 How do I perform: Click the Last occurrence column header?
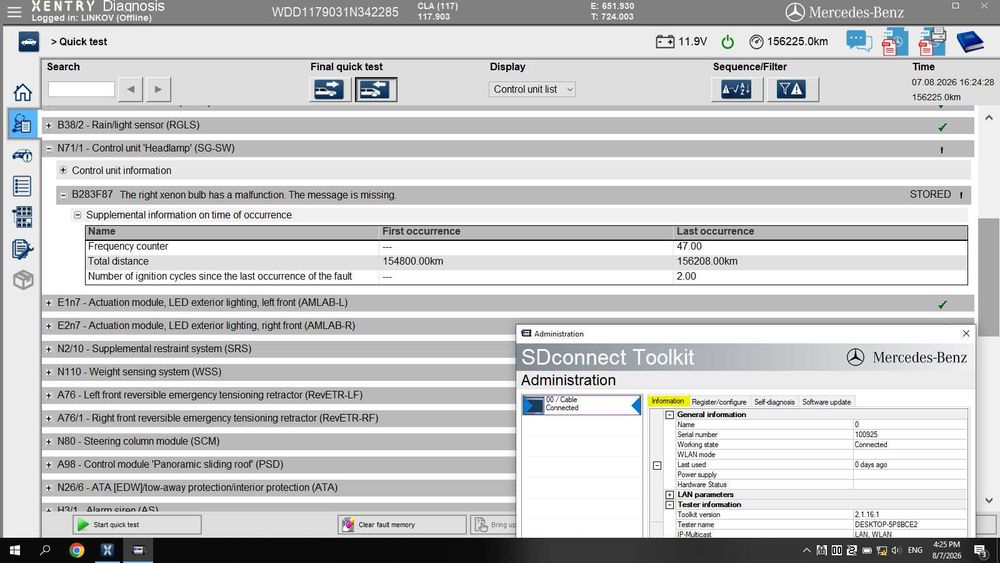click(820, 231)
